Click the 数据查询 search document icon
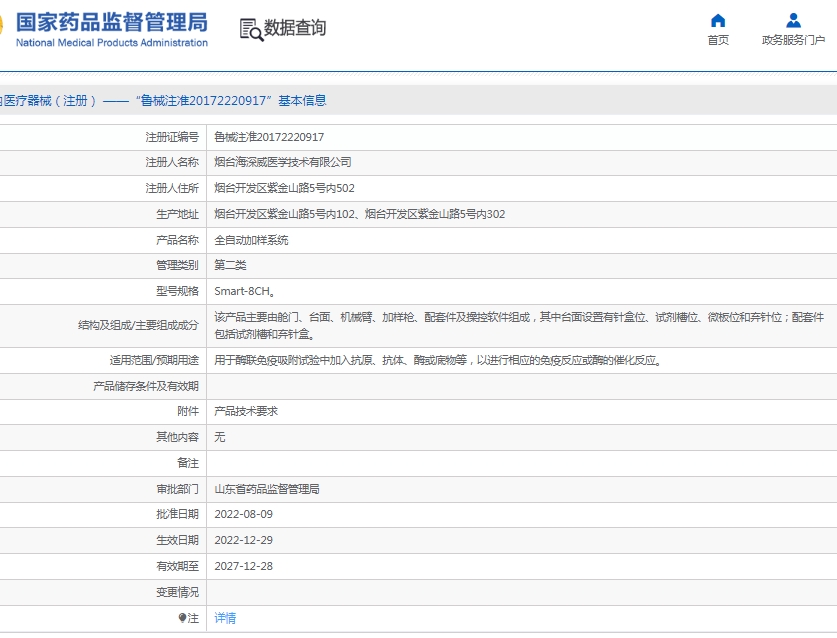Image resolution: width=837 pixels, height=638 pixels. tap(251, 29)
